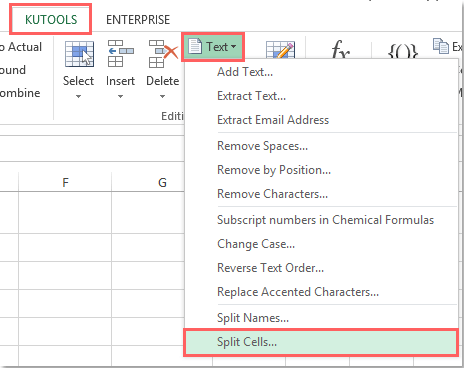Click the curly braces formula icon
The image size is (464, 368).
[403, 51]
